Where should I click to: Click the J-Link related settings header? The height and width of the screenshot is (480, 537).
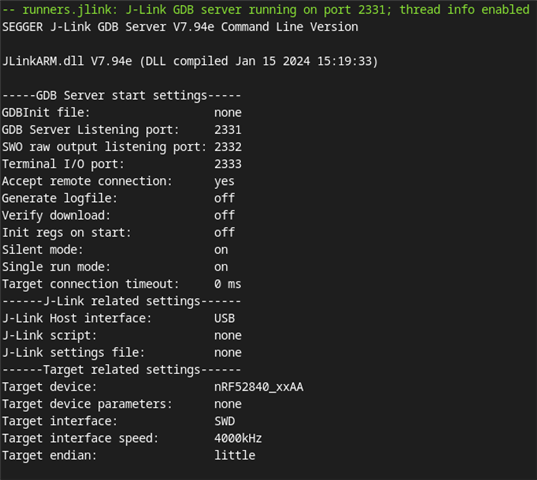(x=122, y=301)
